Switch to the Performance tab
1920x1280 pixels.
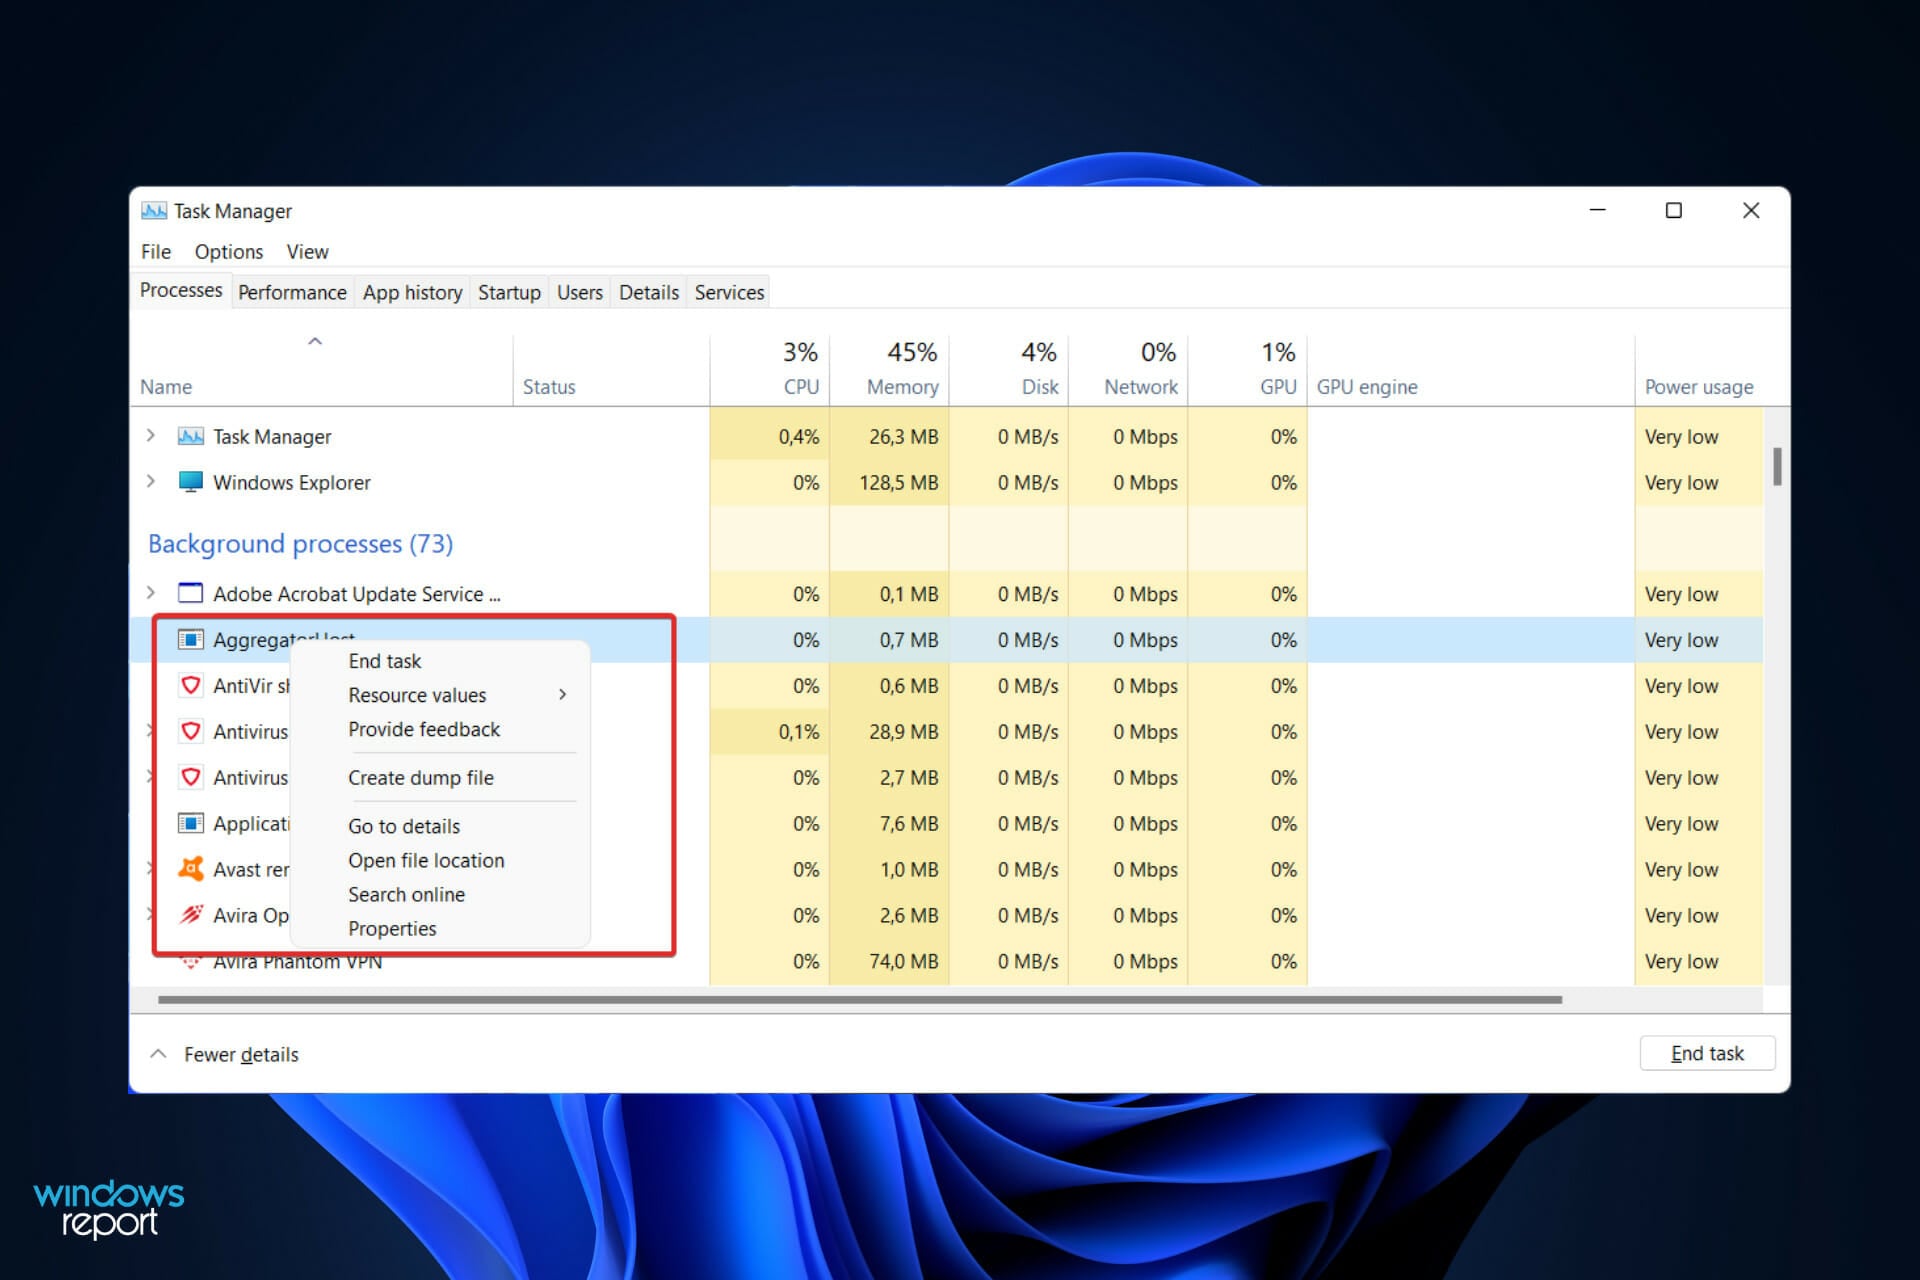(292, 292)
